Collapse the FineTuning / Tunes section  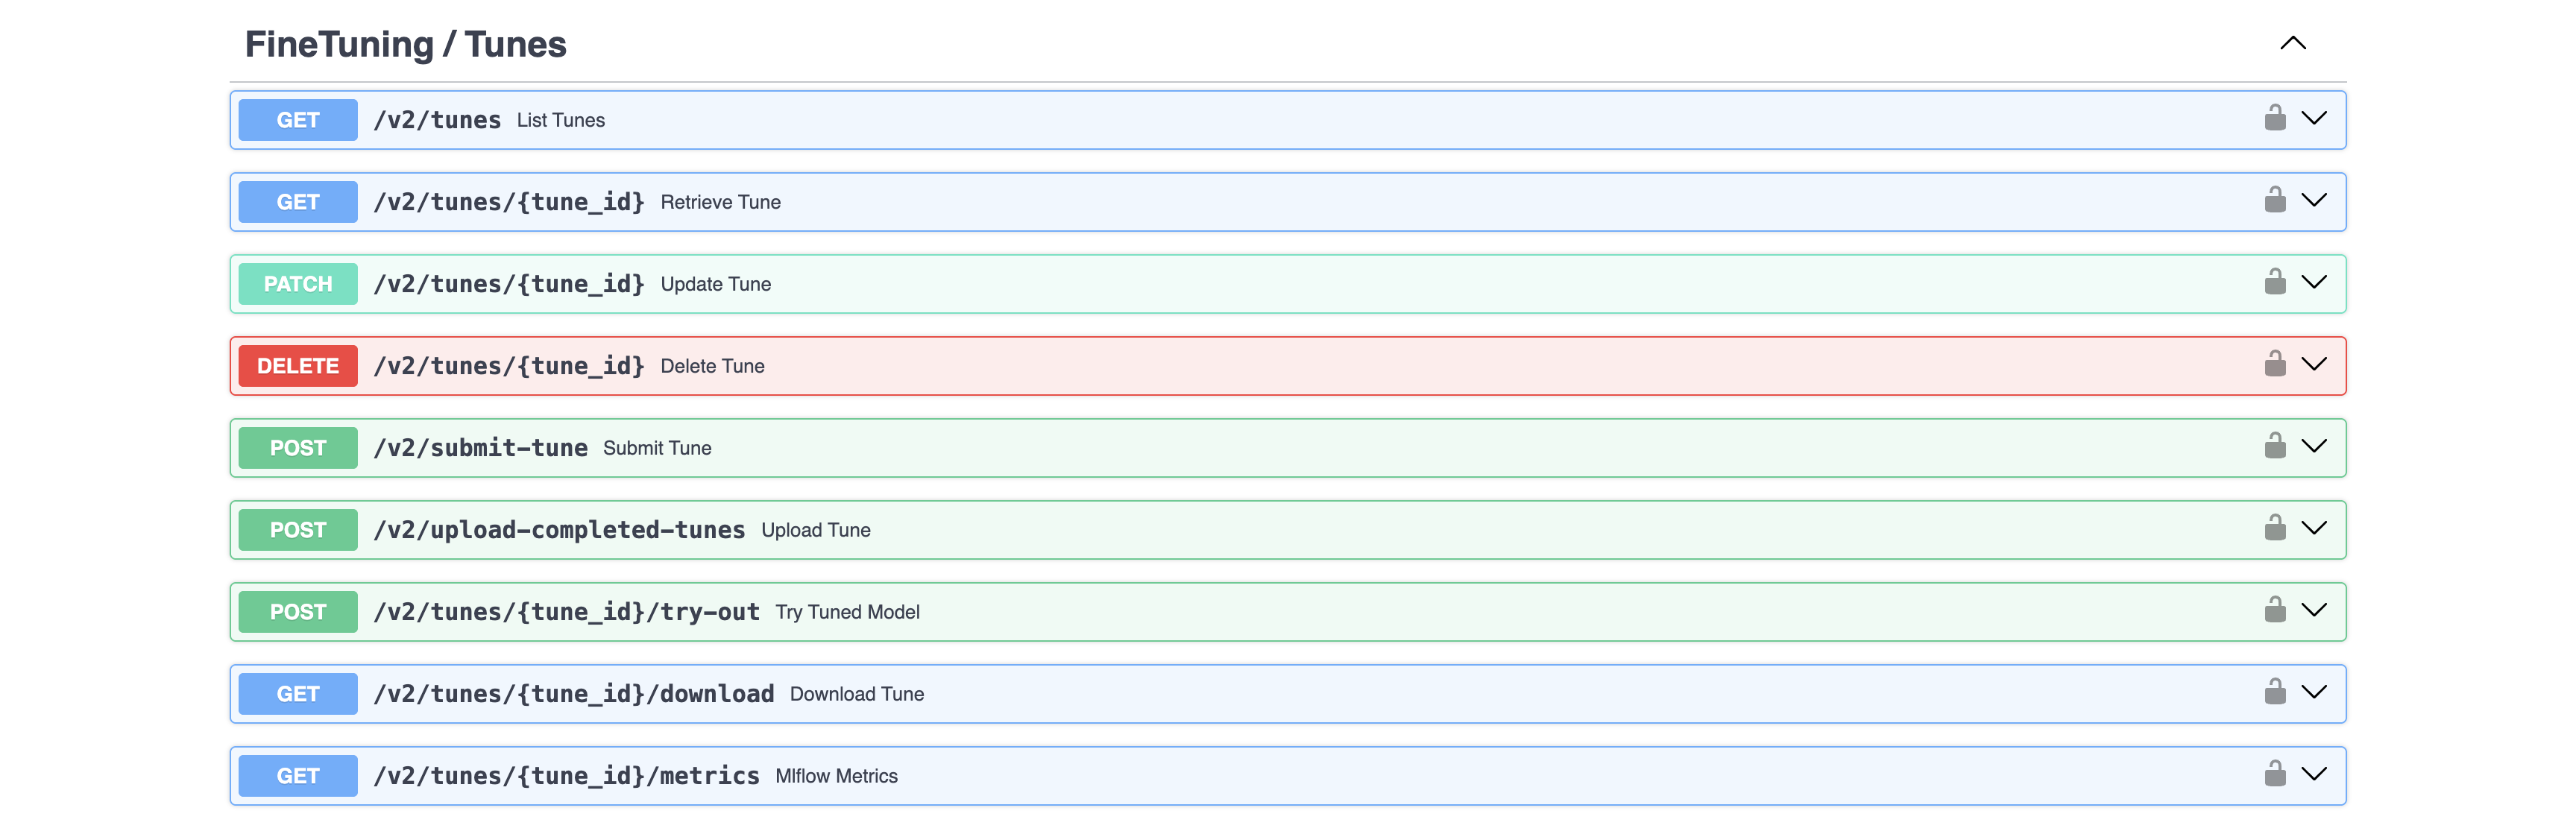(x=2292, y=43)
